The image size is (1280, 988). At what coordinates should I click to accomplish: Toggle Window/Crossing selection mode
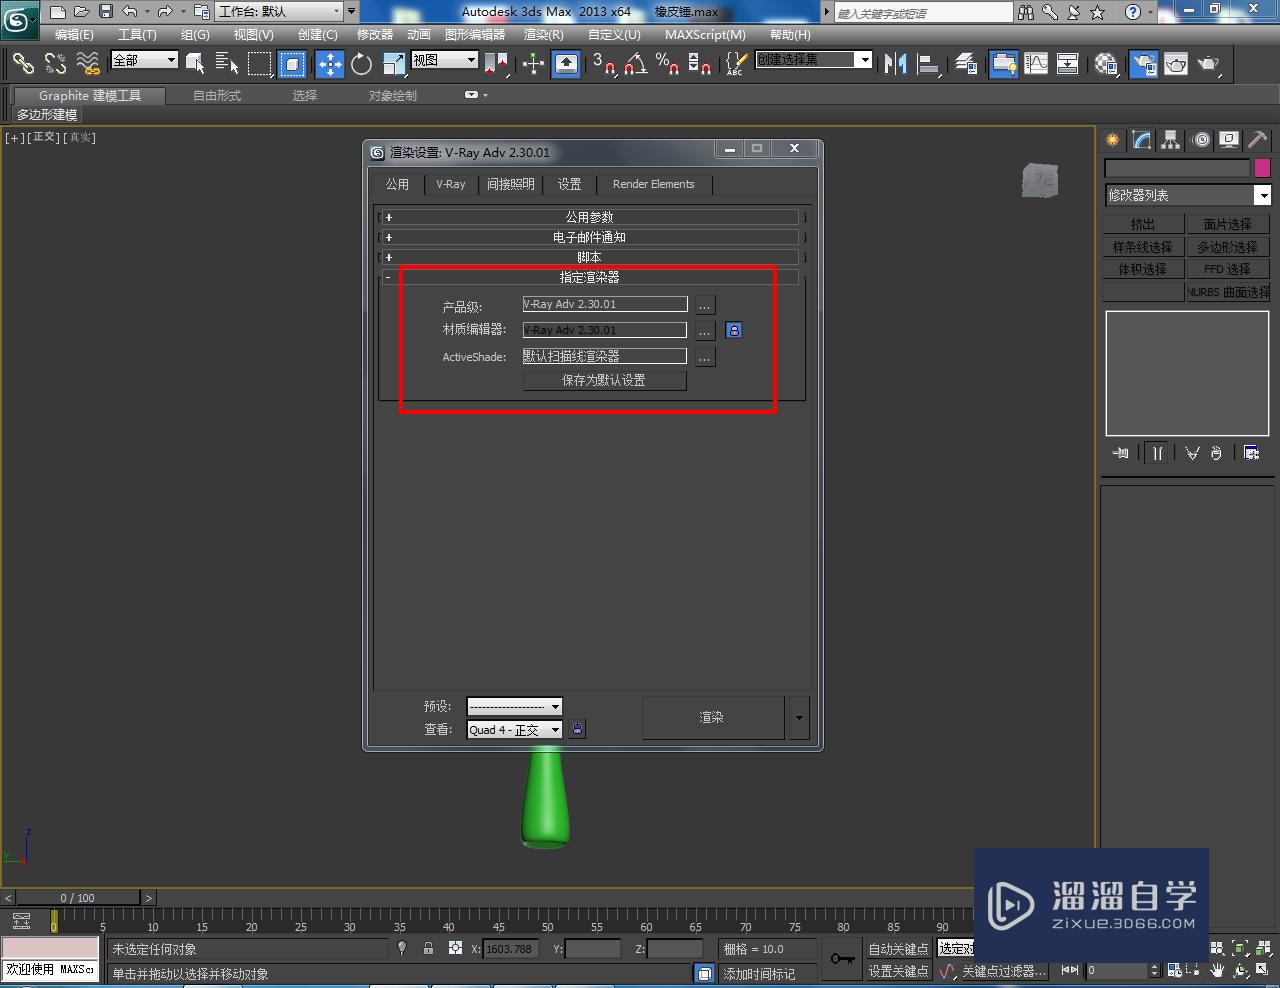coord(292,64)
